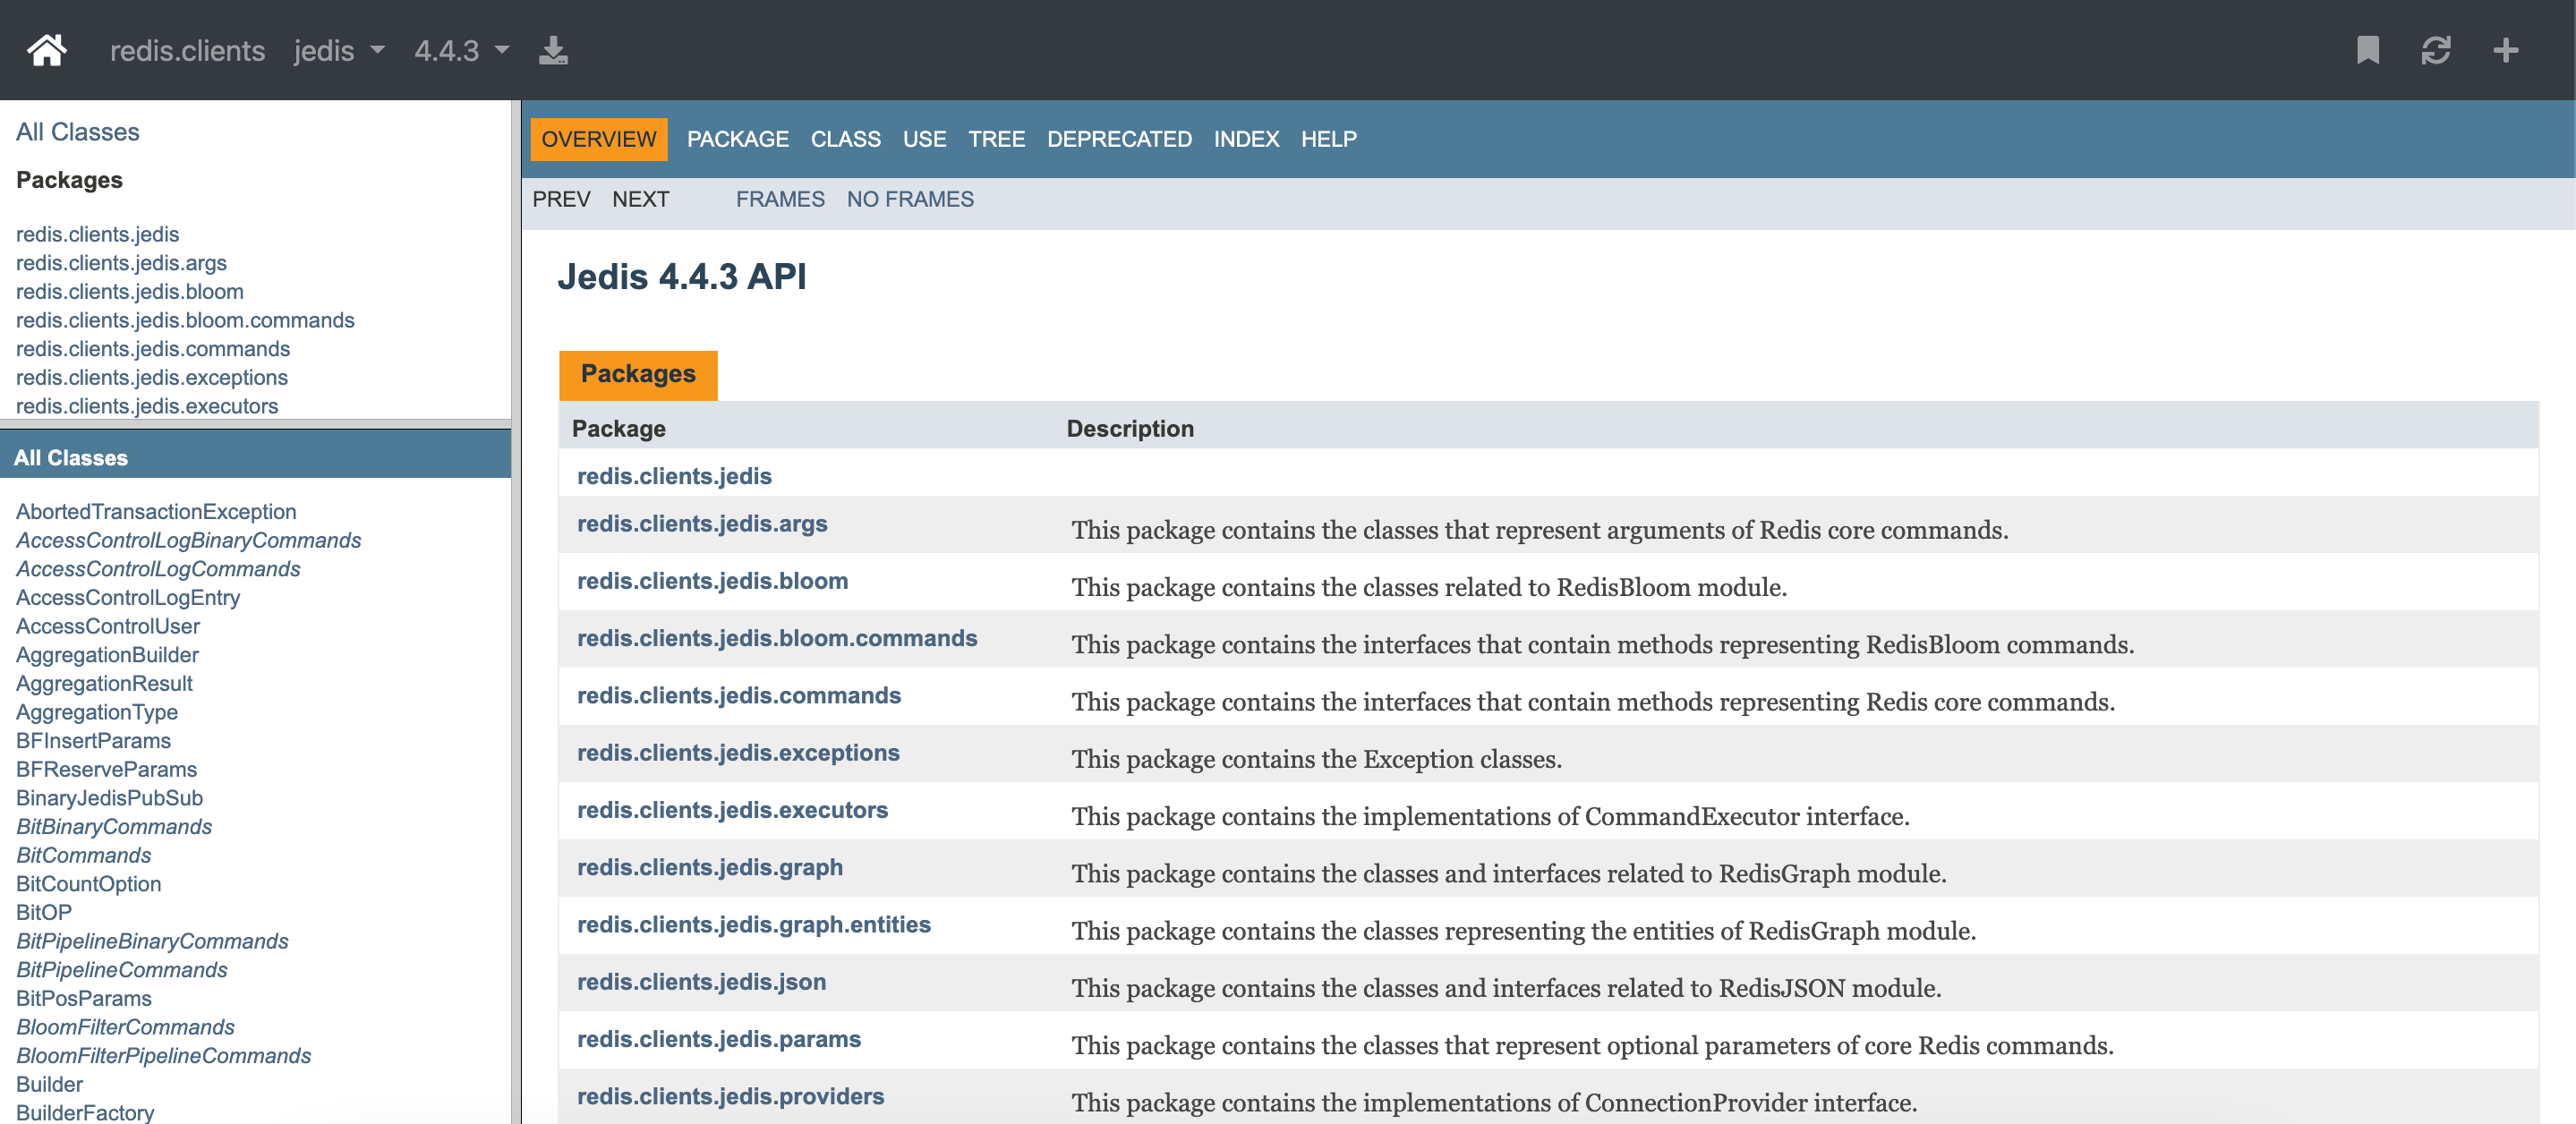Click NEXT in the sub-navigation bar

[x=640, y=199]
